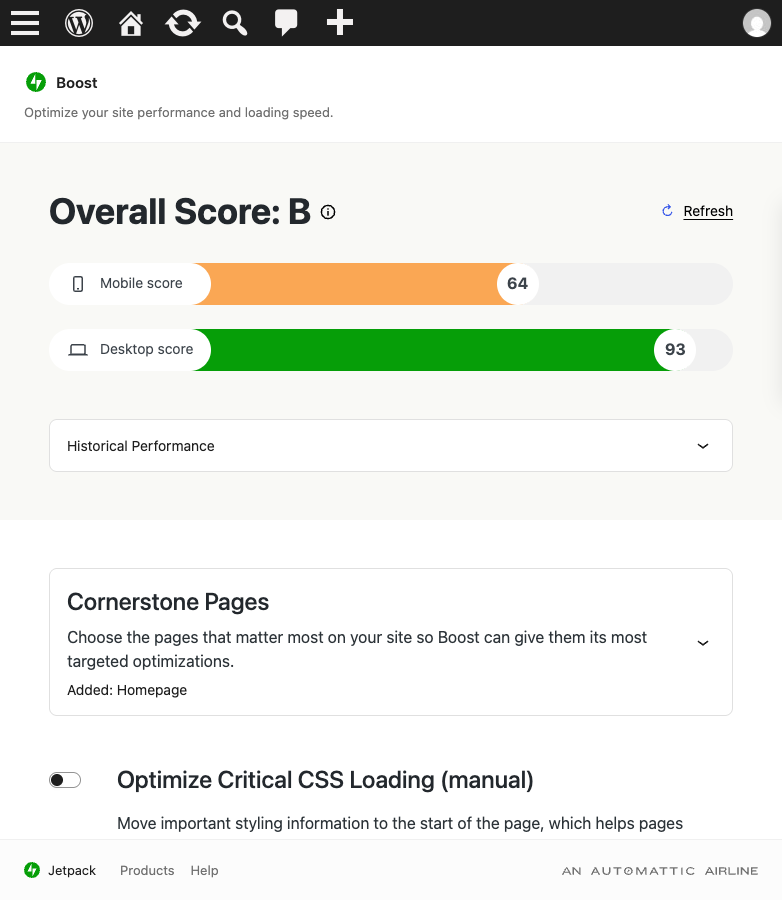The image size is (782, 900).
Task: Open updates via circular arrows icon
Action: [183, 24]
